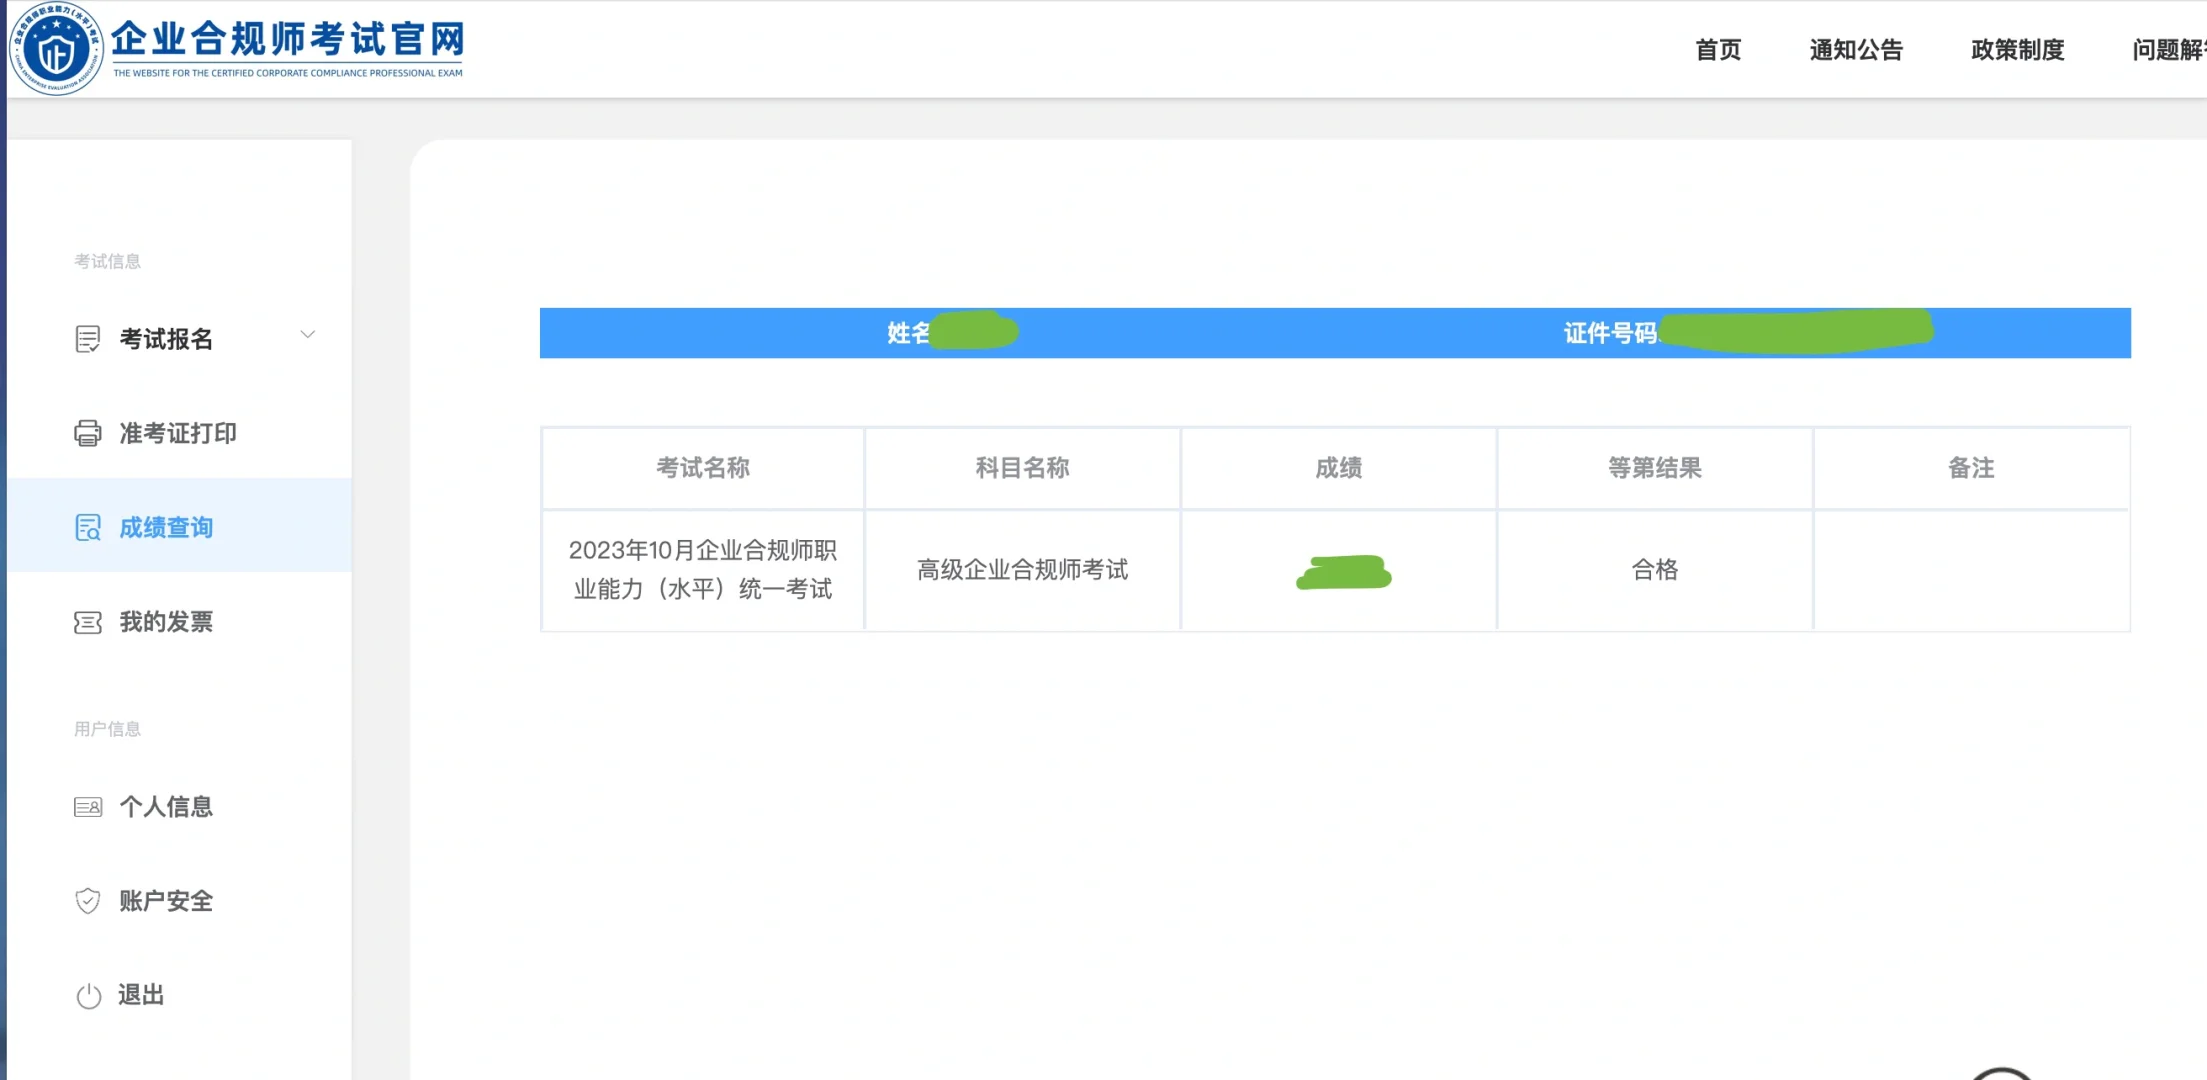The width and height of the screenshot is (2207, 1080).
Task: Select the 成绩查询 magnifier icon
Action: (x=87, y=527)
